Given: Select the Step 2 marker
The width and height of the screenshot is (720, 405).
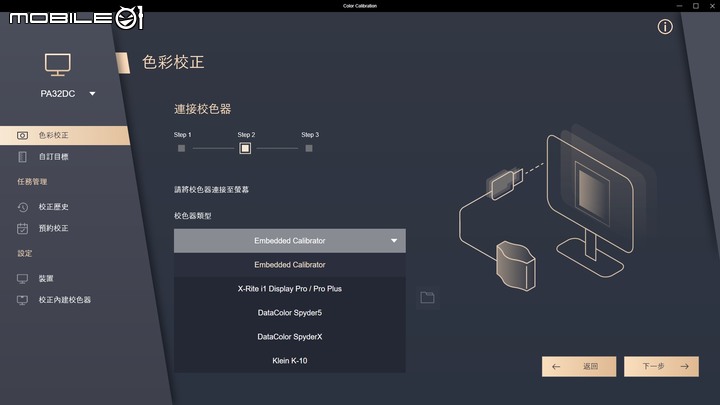Looking at the screenshot, I should coord(245,148).
